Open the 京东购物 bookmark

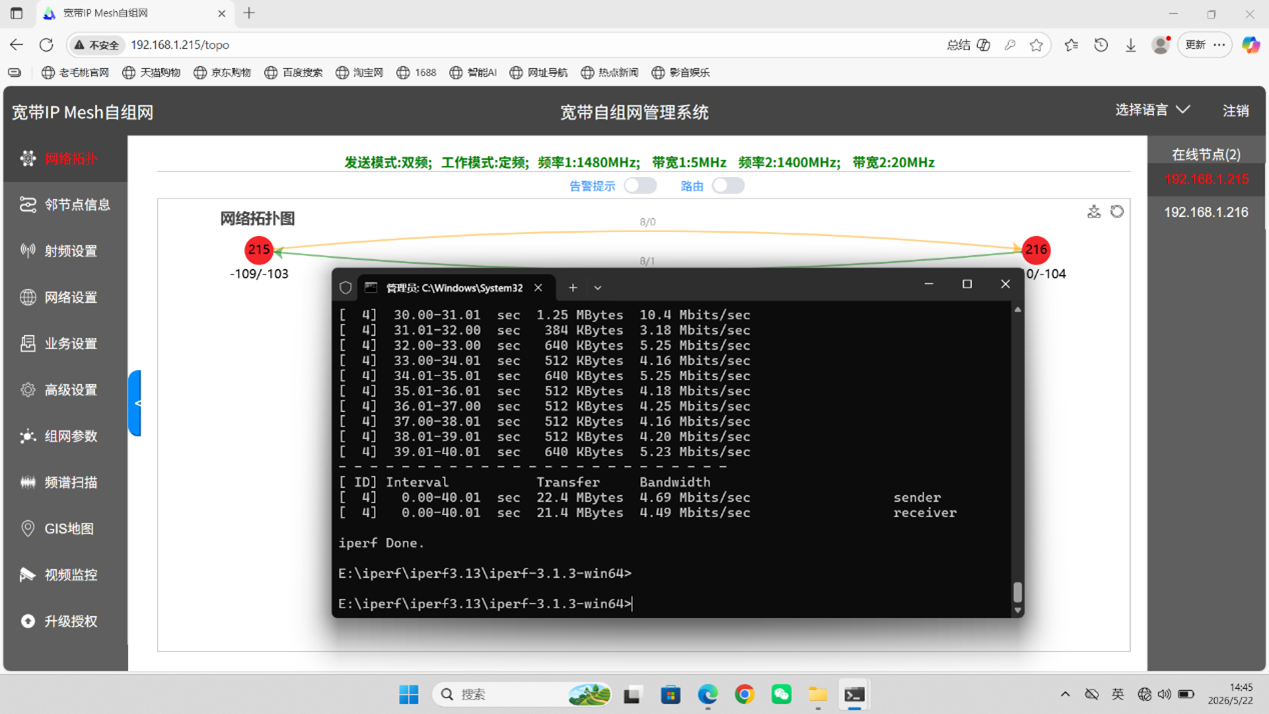222,72
